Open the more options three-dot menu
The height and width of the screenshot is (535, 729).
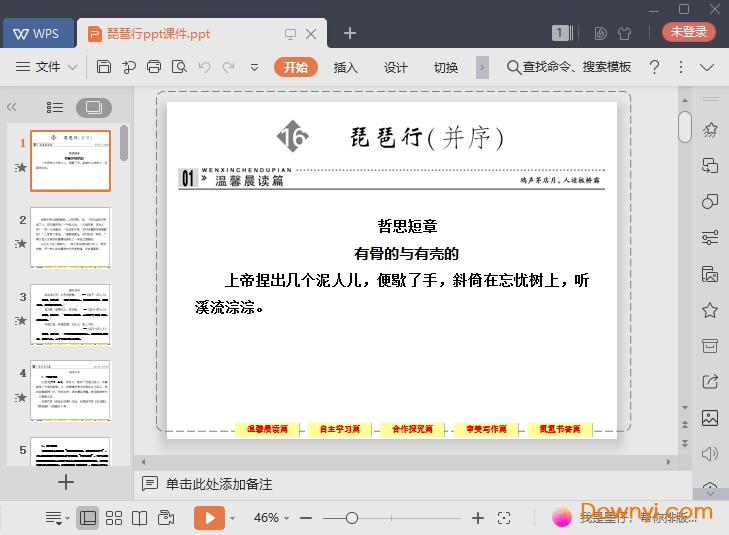(681, 67)
